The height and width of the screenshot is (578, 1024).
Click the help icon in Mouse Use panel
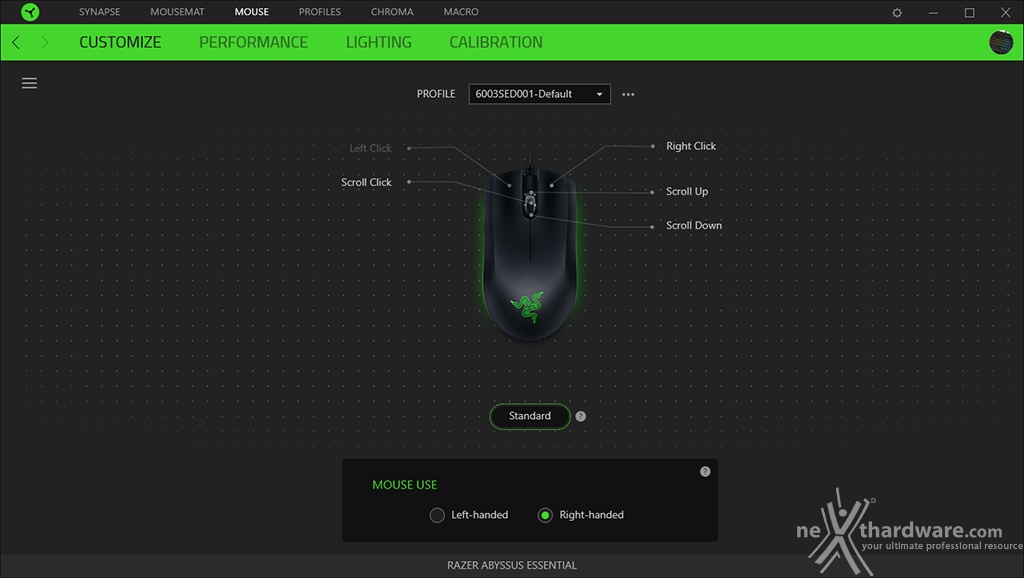705,472
